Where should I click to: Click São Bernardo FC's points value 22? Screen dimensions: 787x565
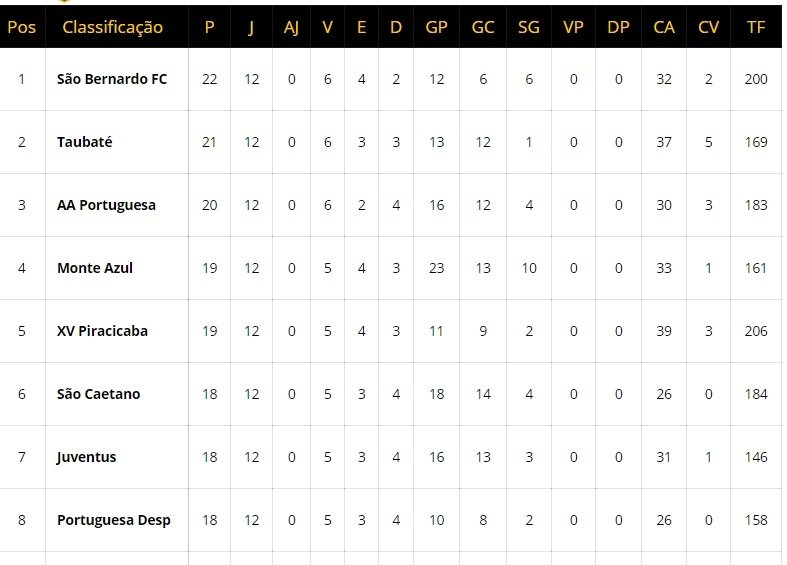[x=209, y=79]
